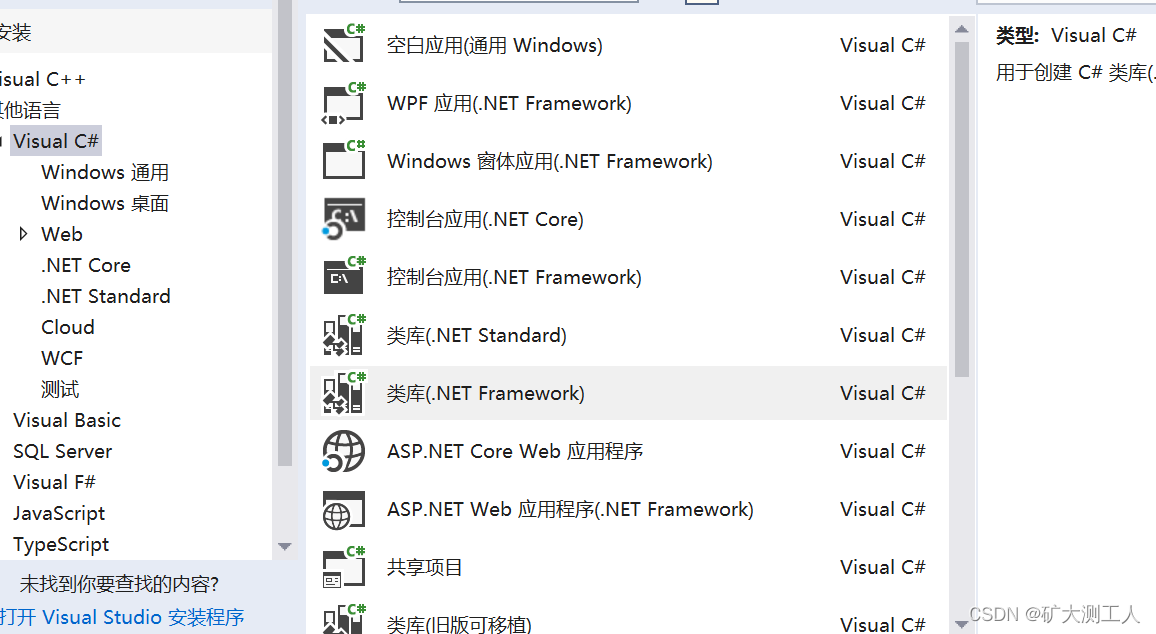Click the ASP.NET Core Web 应用程序 globe icon

click(344, 451)
